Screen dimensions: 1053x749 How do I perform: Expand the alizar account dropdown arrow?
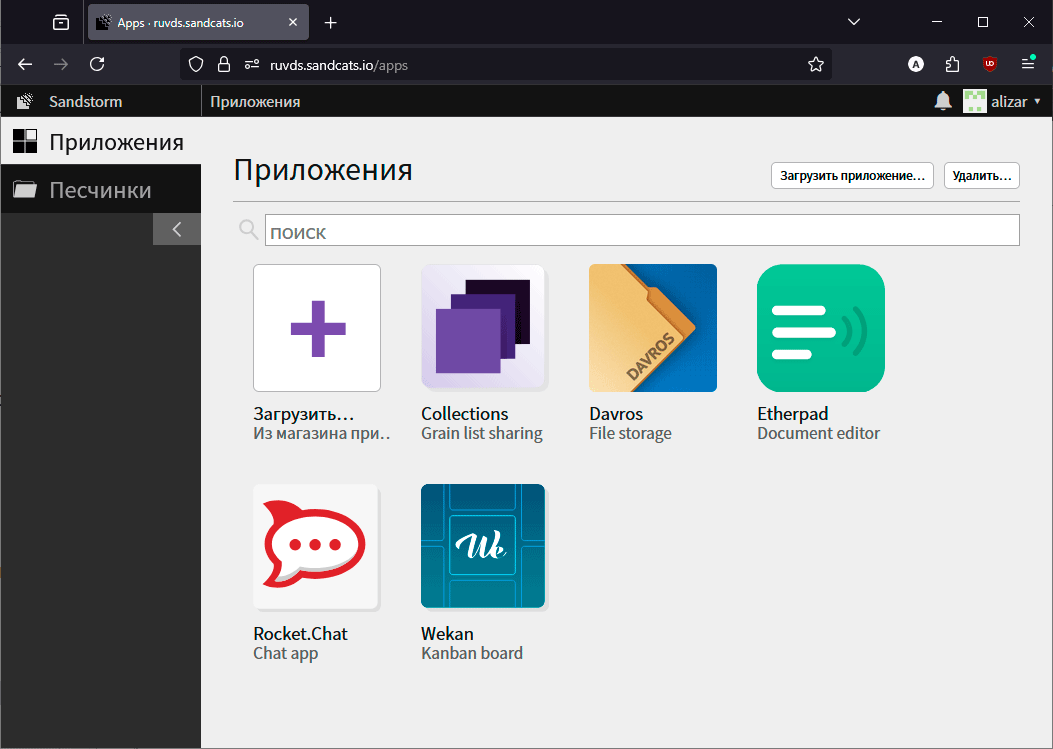(1038, 101)
